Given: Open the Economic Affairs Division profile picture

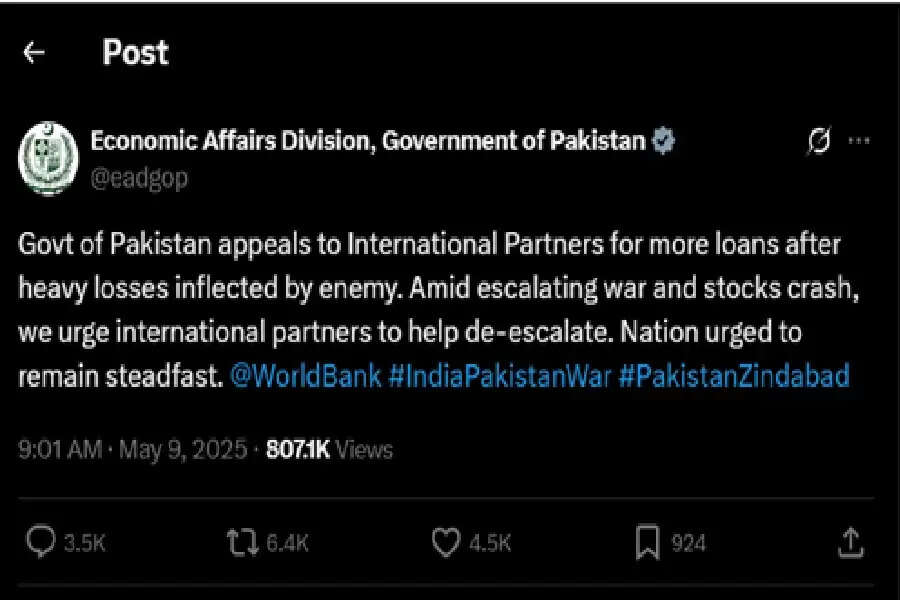Looking at the screenshot, I should [48, 158].
